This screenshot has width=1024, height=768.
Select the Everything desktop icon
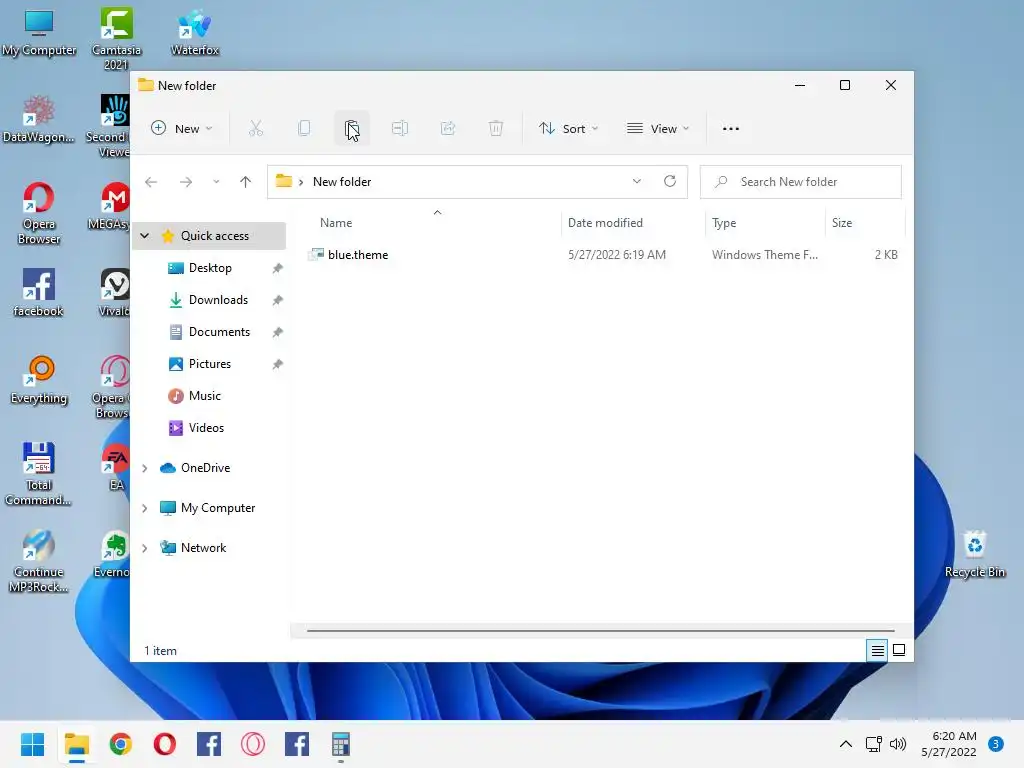(39, 381)
